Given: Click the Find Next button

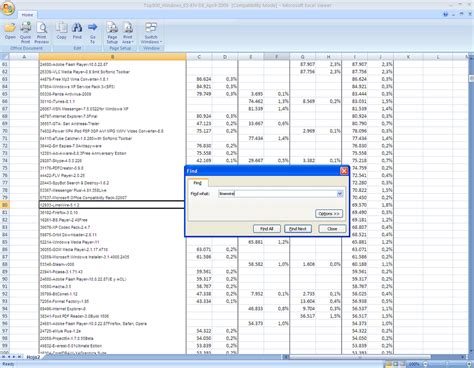Looking at the screenshot, I should point(298,229).
